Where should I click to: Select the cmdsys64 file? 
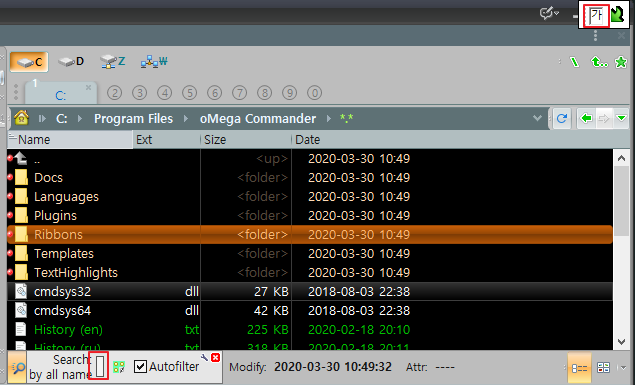pos(62,311)
